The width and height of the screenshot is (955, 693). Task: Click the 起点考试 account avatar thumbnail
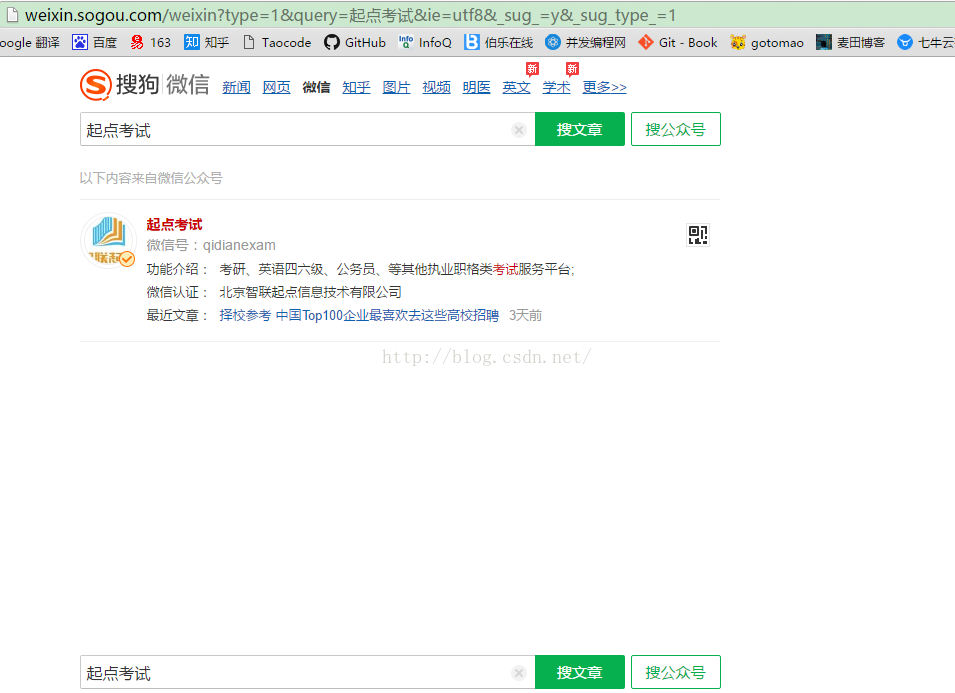tap(108, 240)
